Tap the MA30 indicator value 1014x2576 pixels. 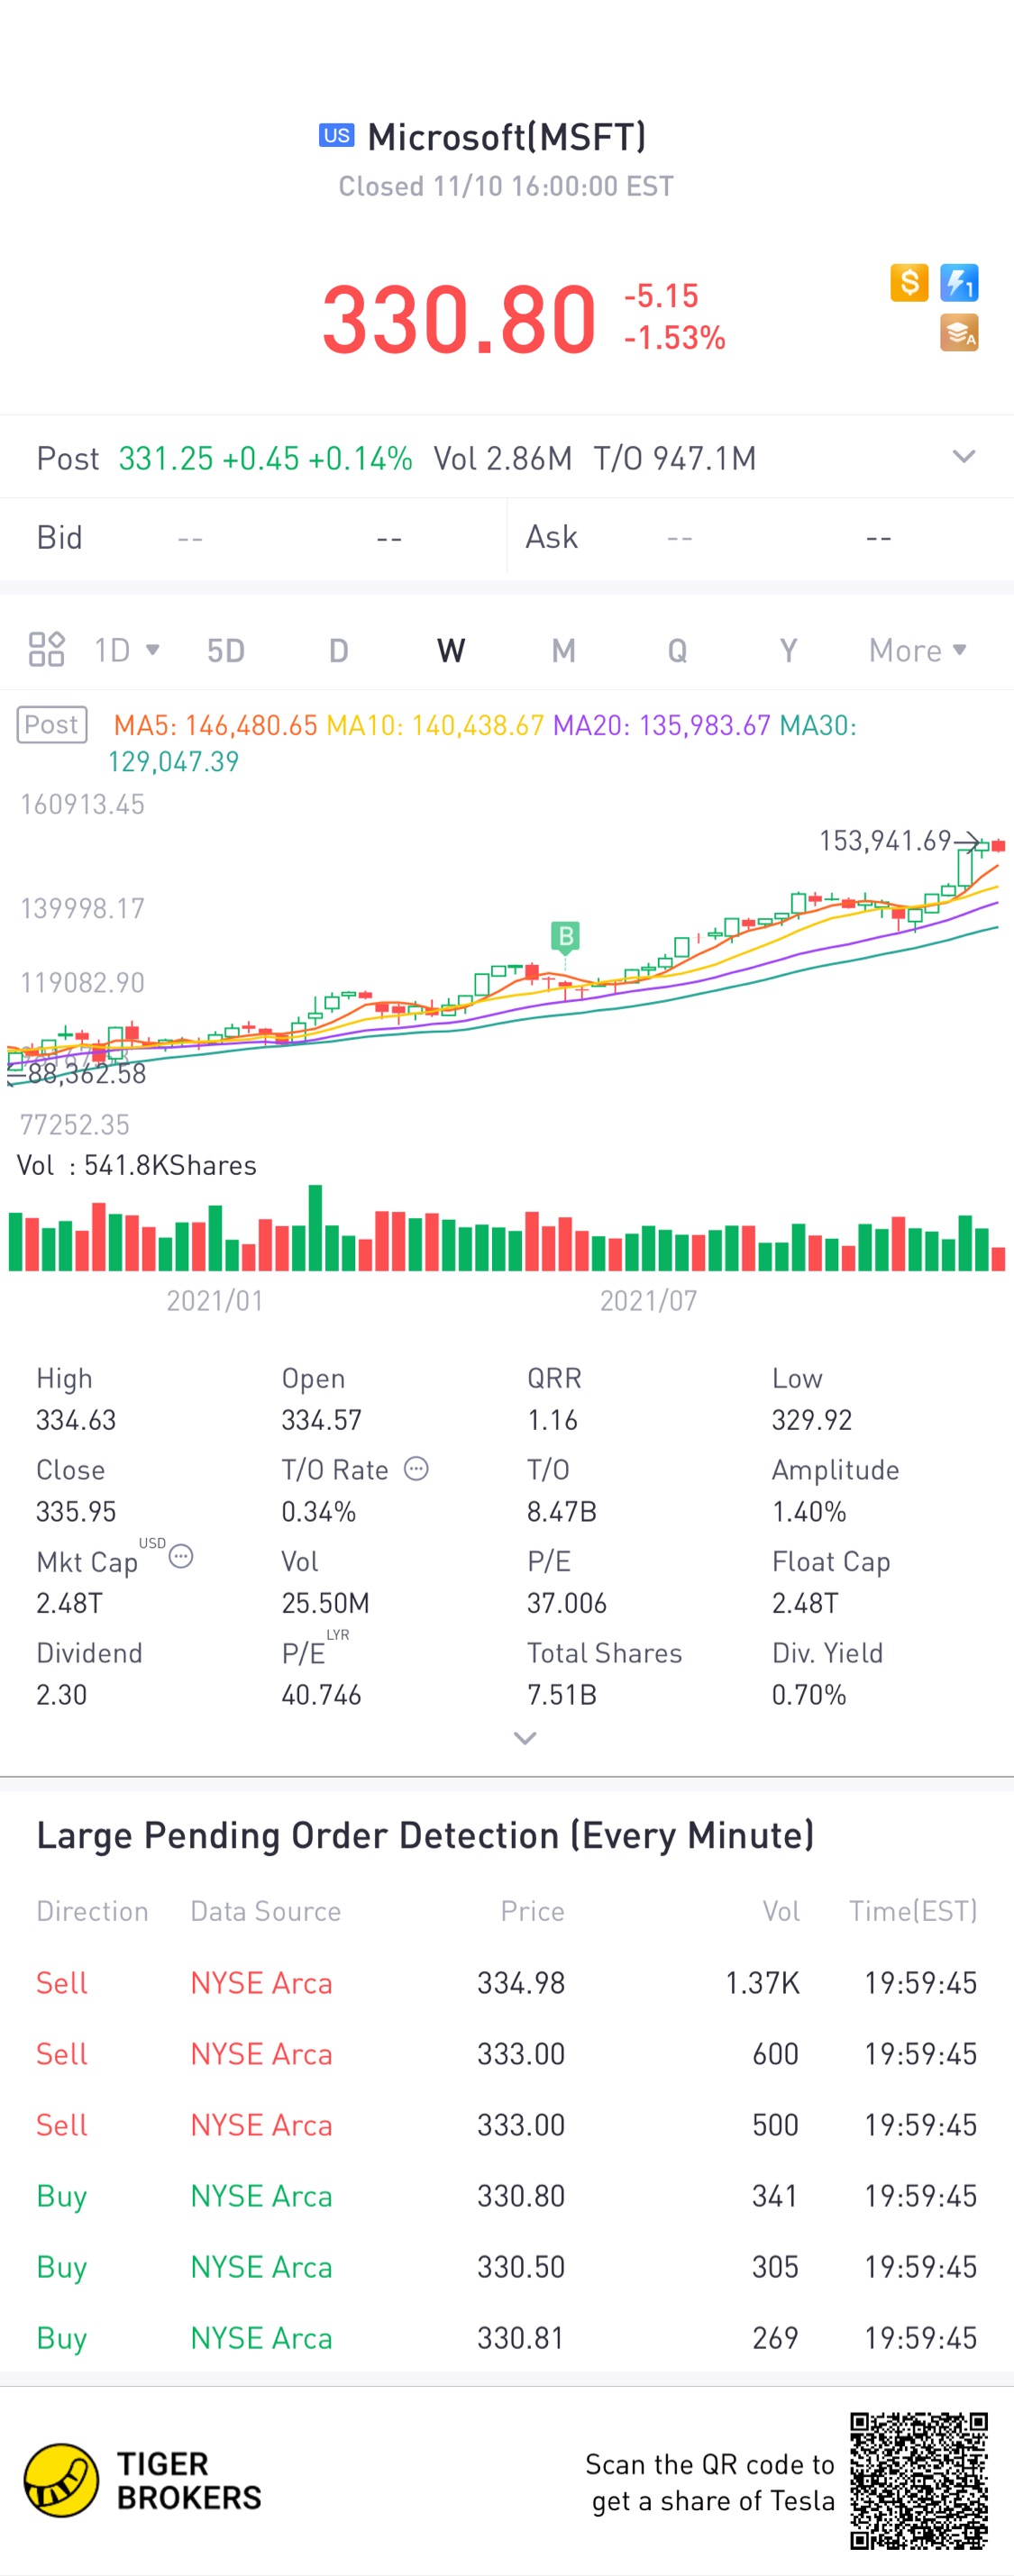coord(482,743)
